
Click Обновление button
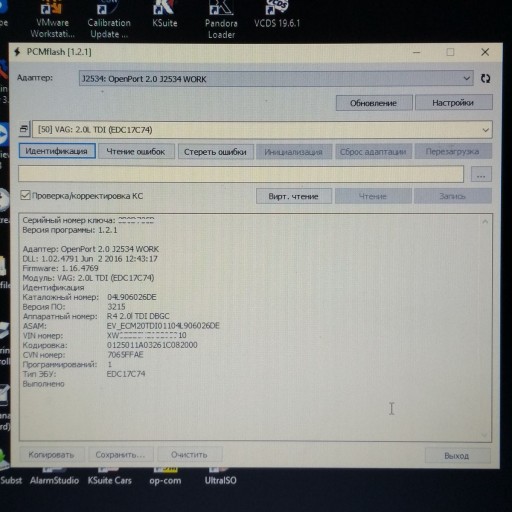(374, 103)
